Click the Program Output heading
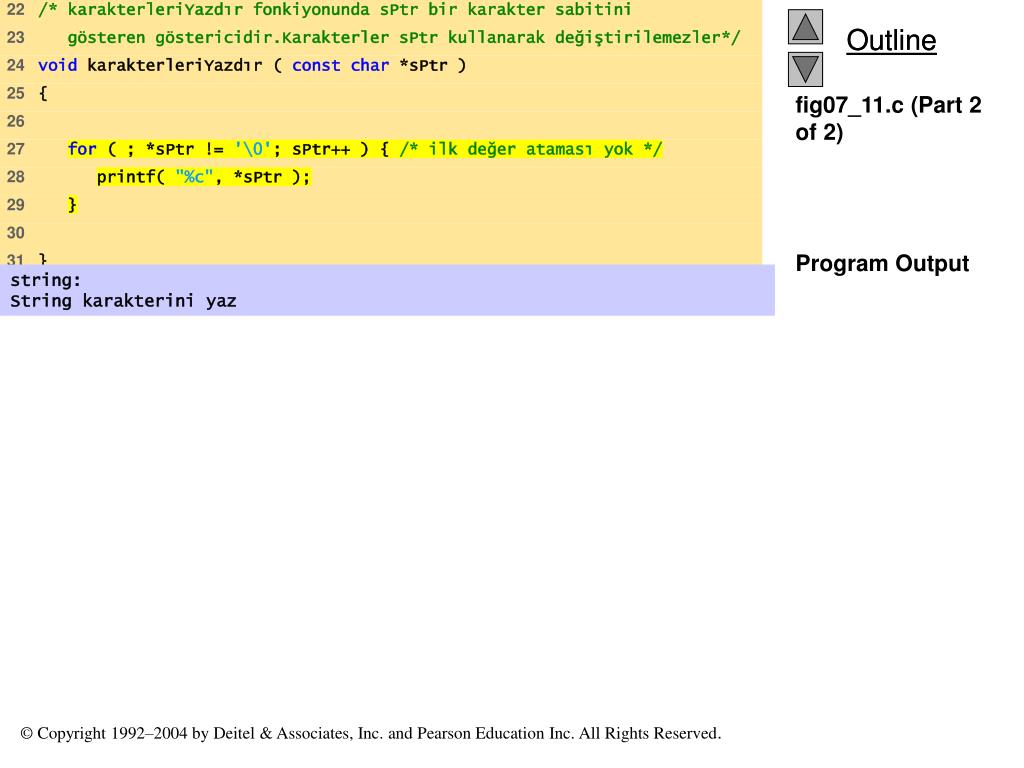 click(882, 263)
